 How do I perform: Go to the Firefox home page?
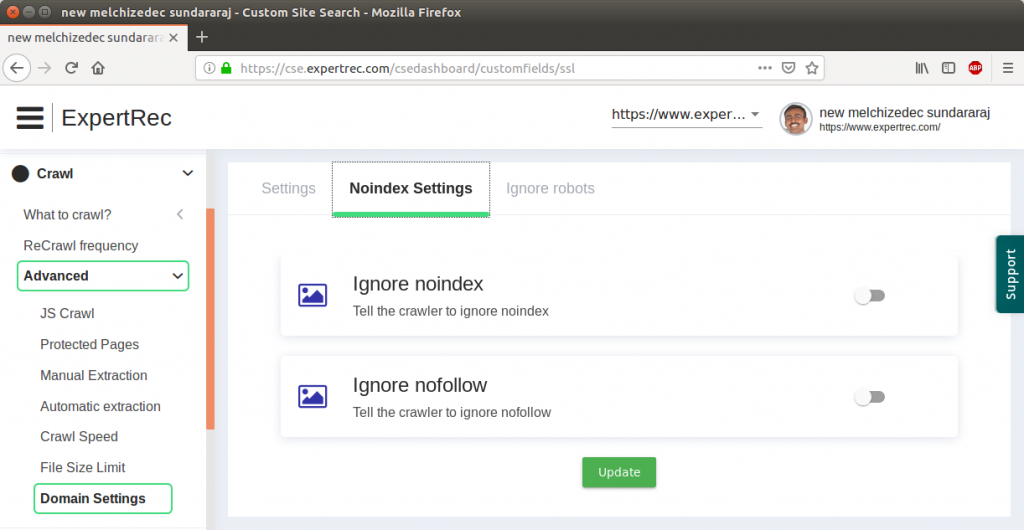click(x=98, y=68)
